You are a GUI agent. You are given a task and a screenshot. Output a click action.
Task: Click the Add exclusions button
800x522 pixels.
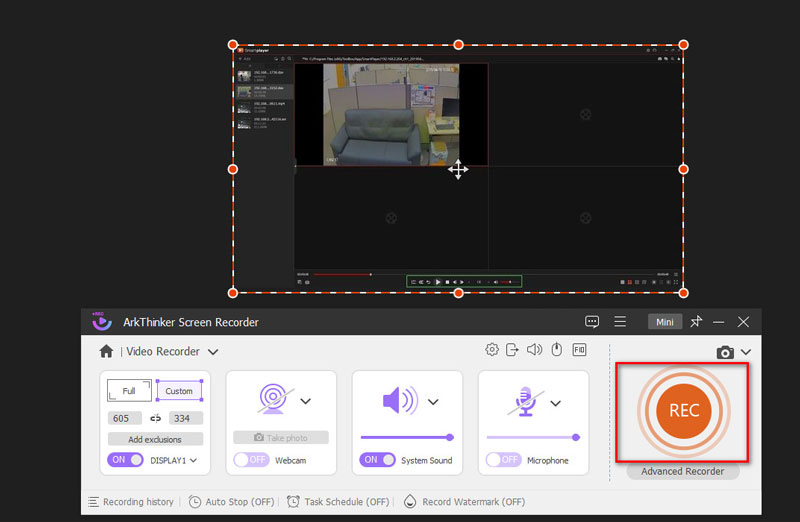pyautogui.click(x=155, y=439)
